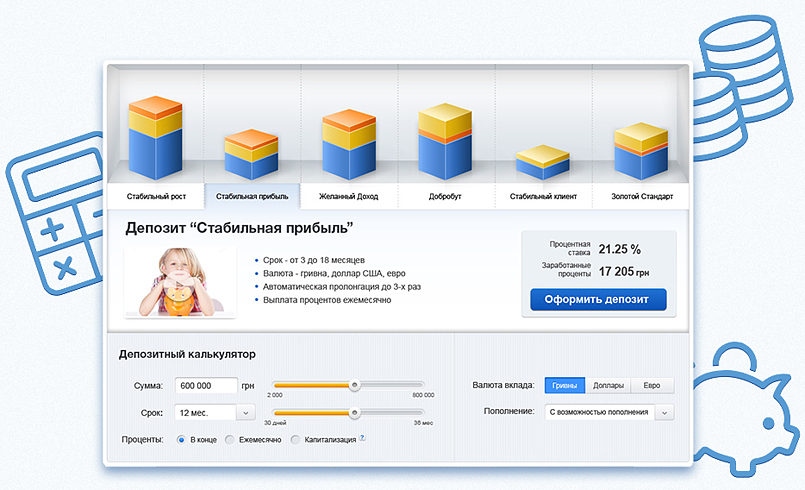This screenshot has height=490, width=805.
Task: Click the decorative calculator icon
Action: [55, 213]
